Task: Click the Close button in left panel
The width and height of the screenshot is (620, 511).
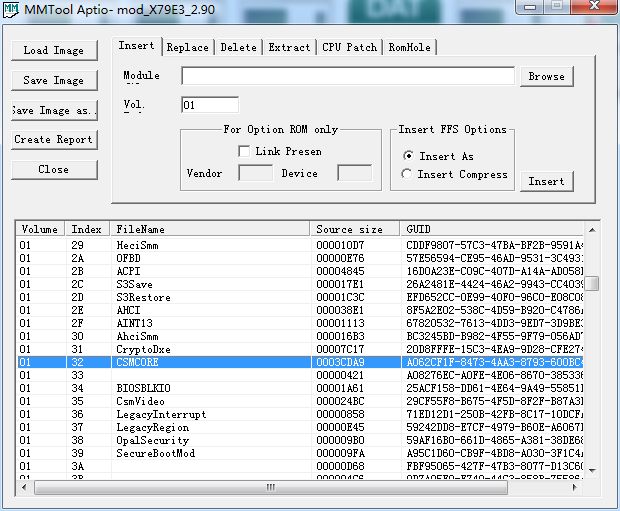Action: pyautogui.click(x=54, y=170)
